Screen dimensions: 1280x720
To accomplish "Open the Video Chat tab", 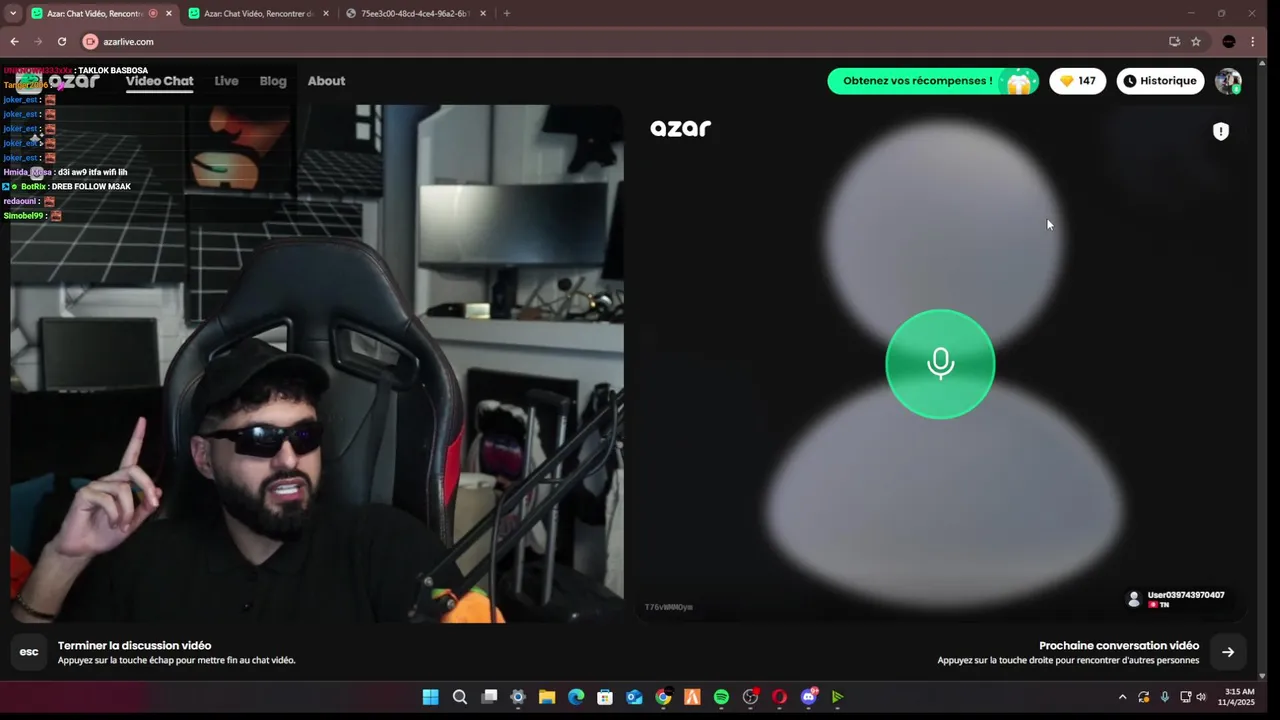I will pyautogui.click(x=159, y=81).
